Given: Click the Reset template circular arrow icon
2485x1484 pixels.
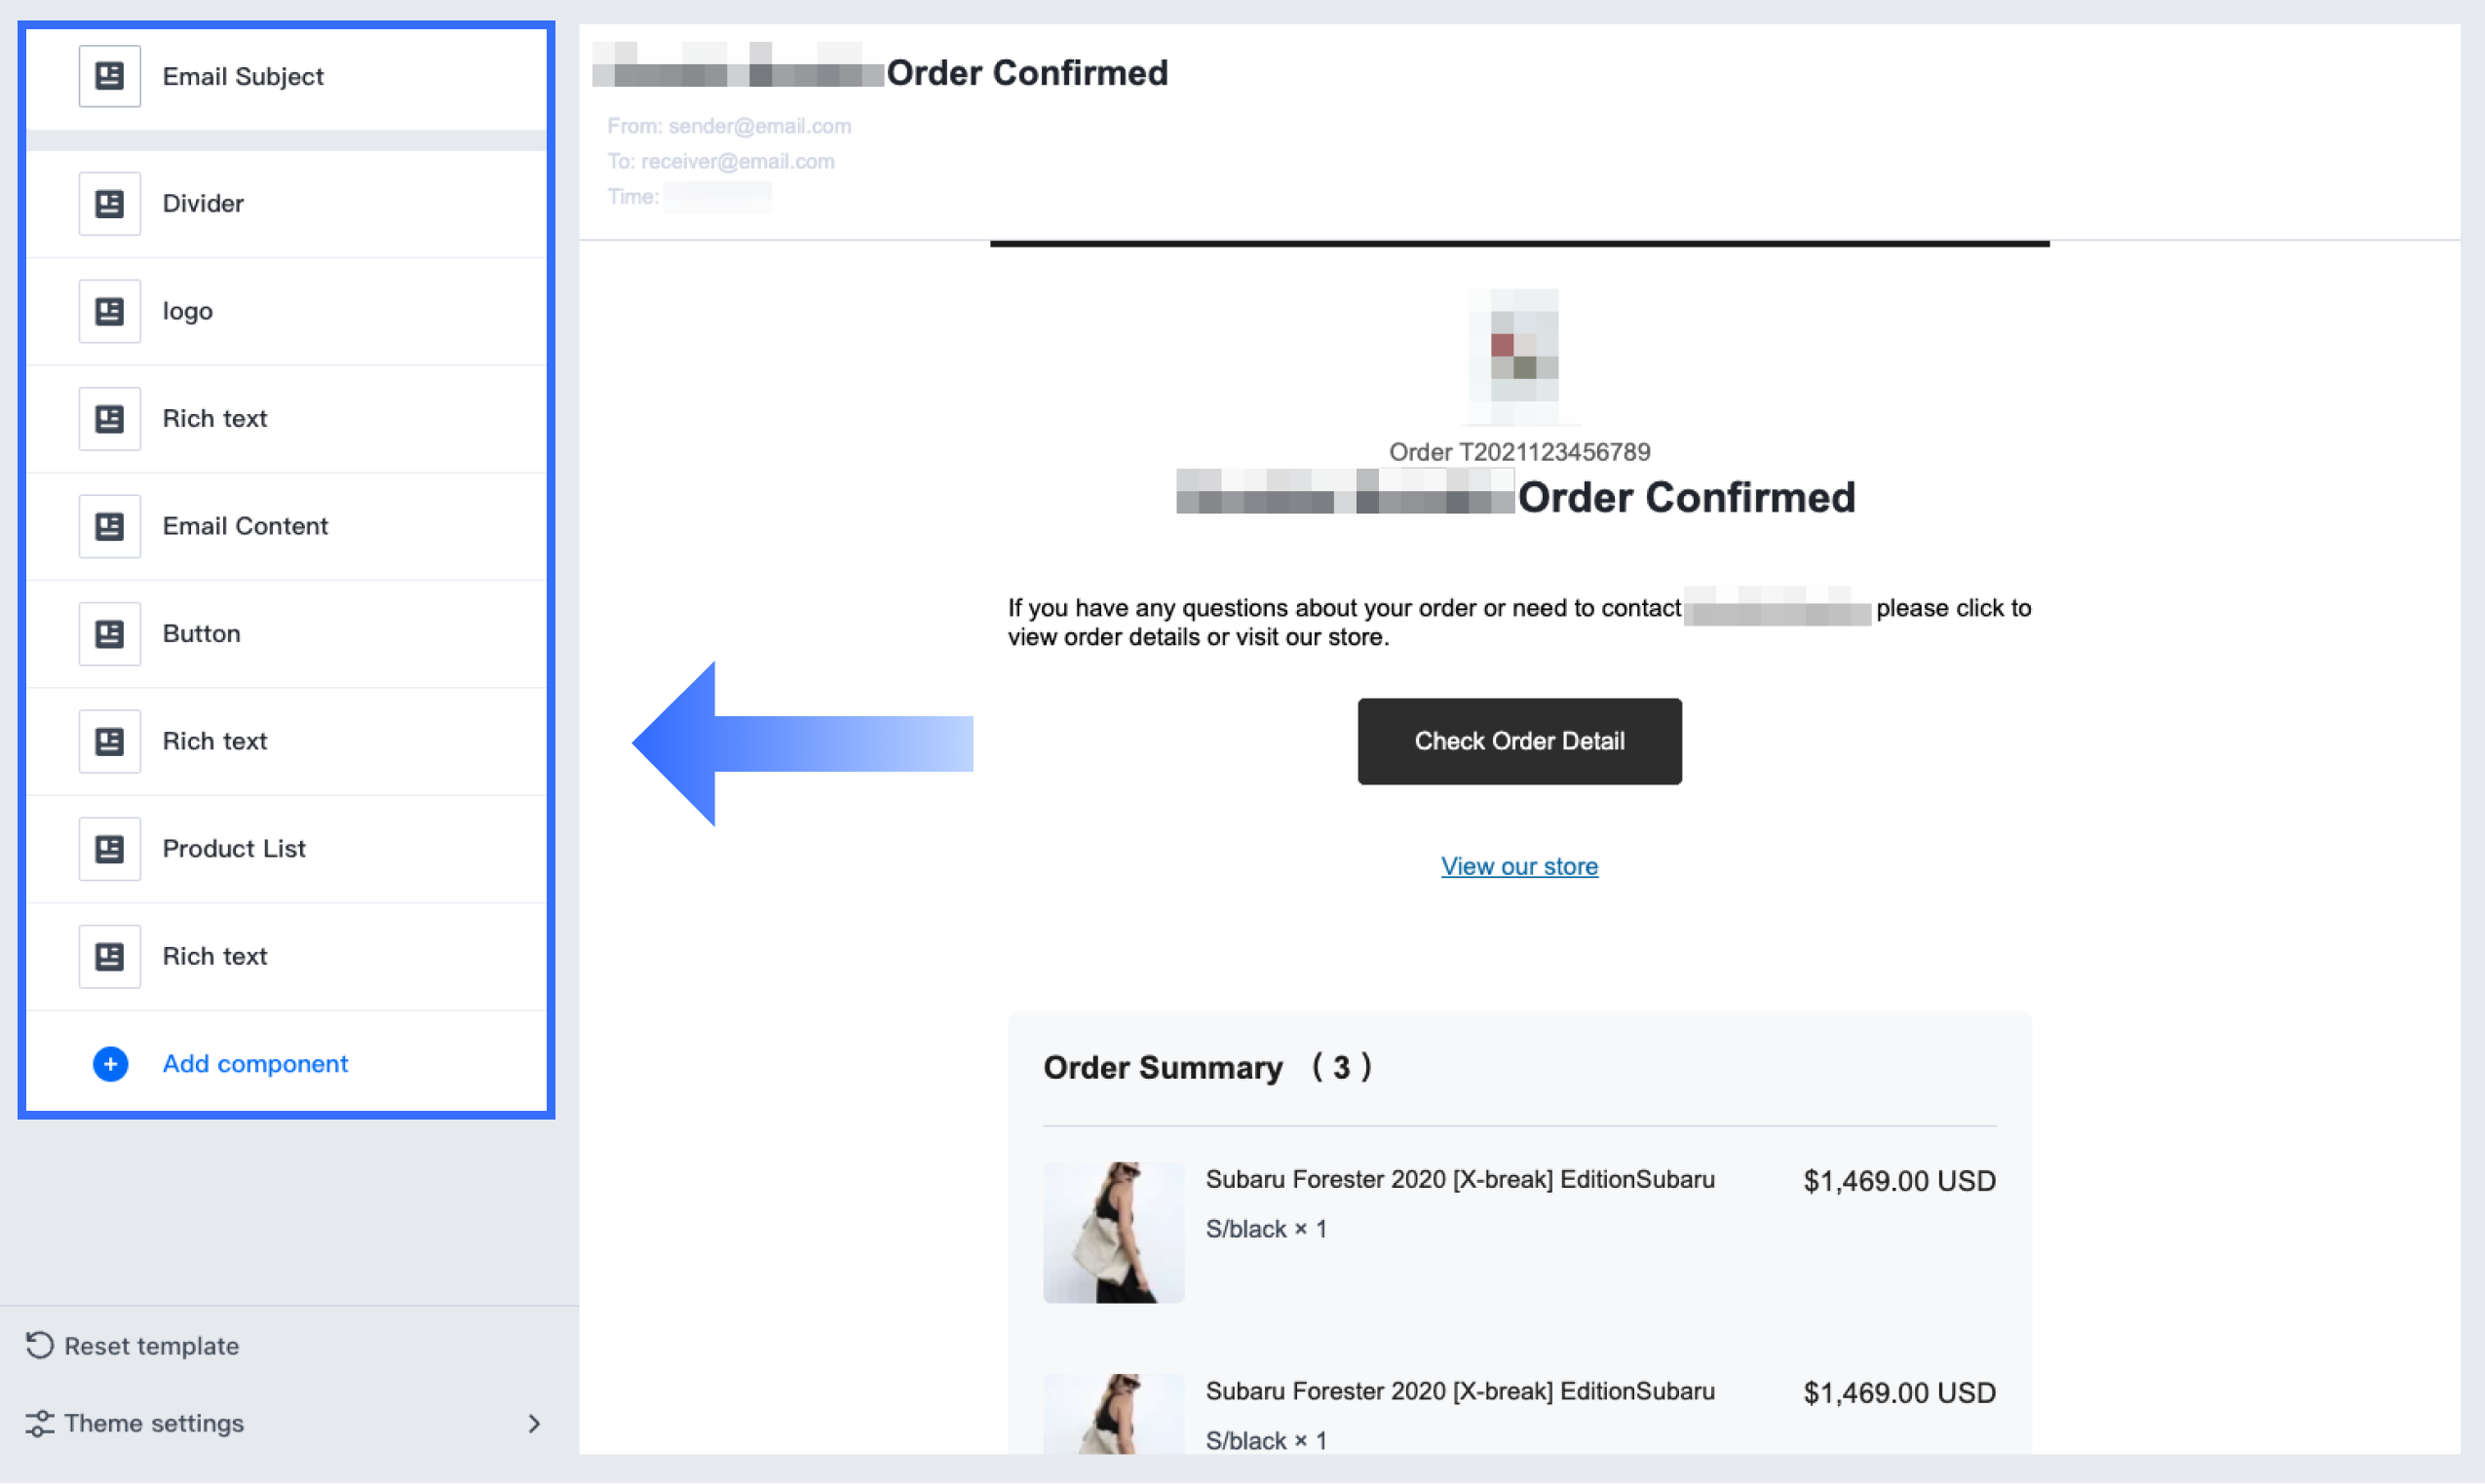Looking at the screenshot, I should pyautogui.click(x=39, y=1345).
